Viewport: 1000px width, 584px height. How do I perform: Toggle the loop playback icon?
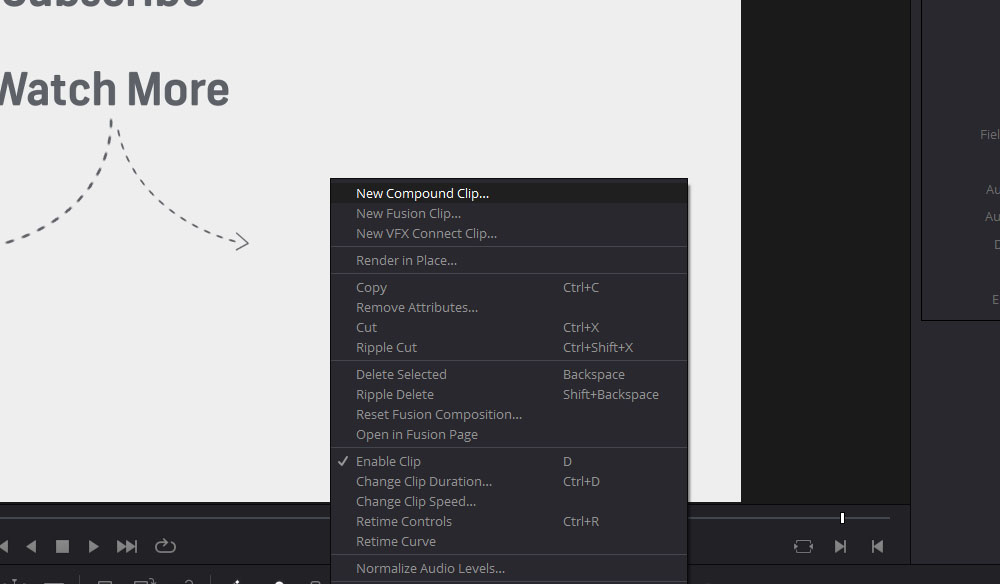pyautogui.click(x=165, y=546)
